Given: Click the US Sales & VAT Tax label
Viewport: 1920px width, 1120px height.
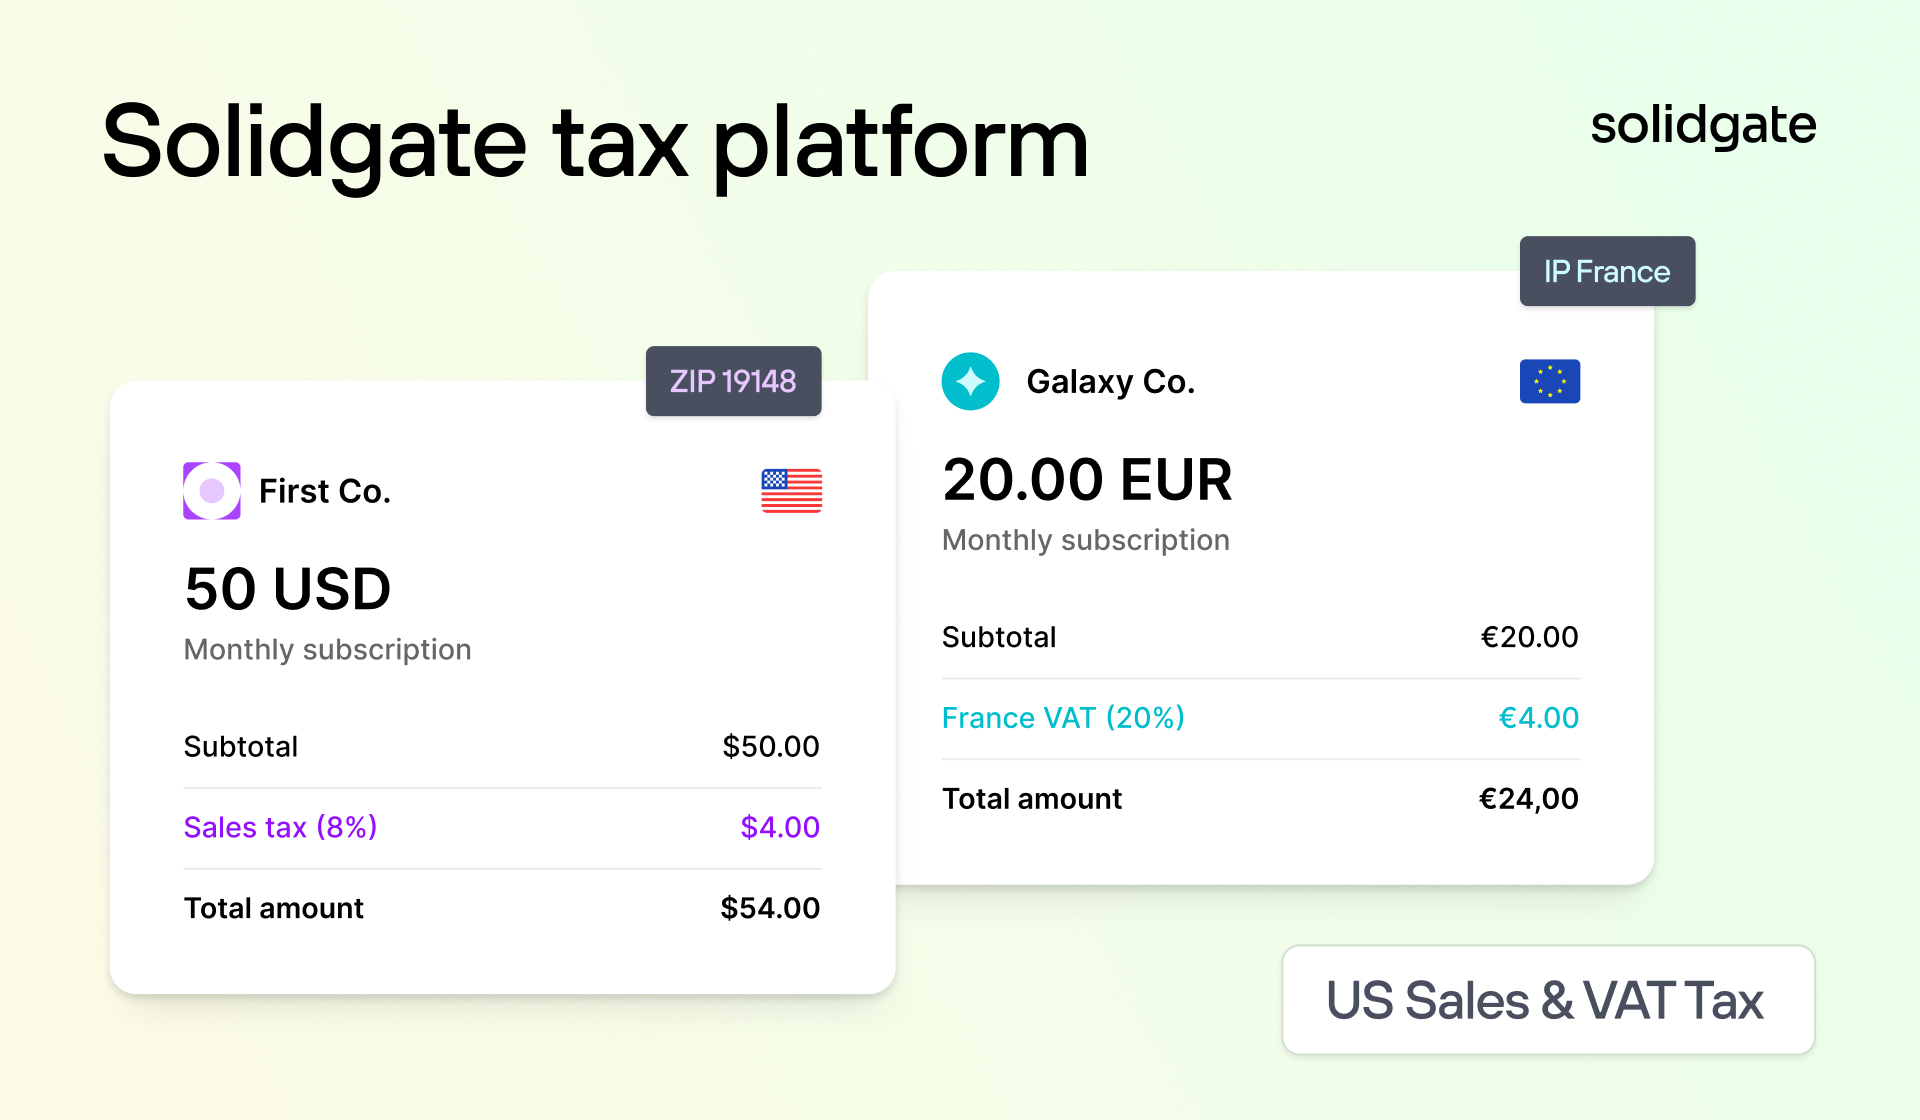Looking at the screenshot, I should [x=1548, y=1000].
